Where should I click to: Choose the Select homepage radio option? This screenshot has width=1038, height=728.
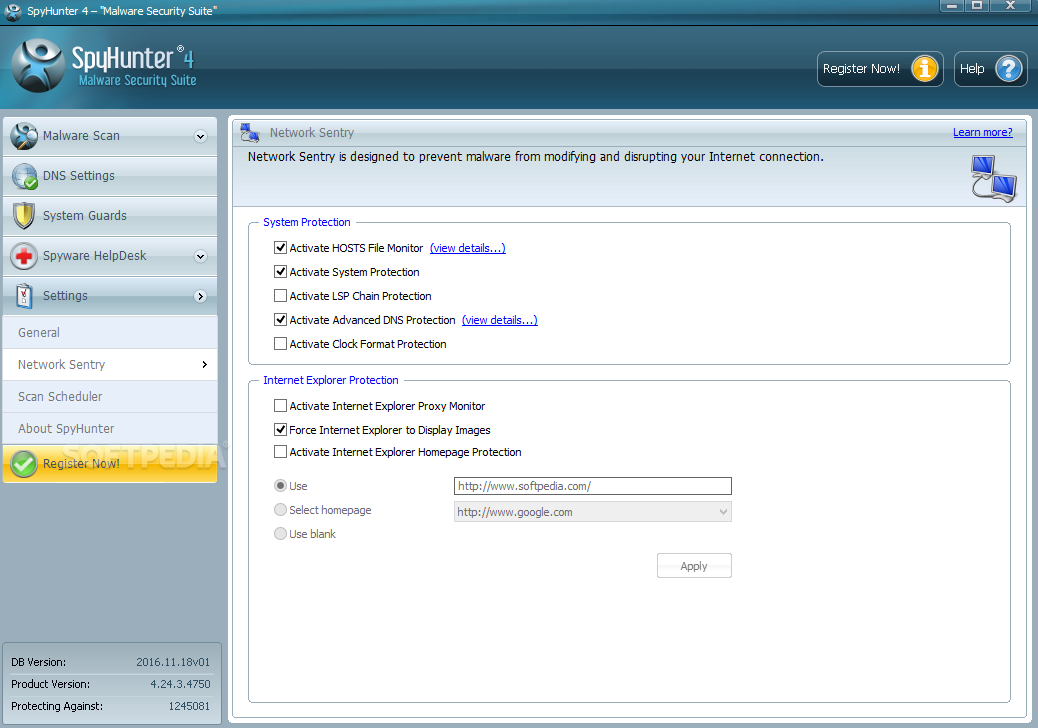click(x=280, y=510)
